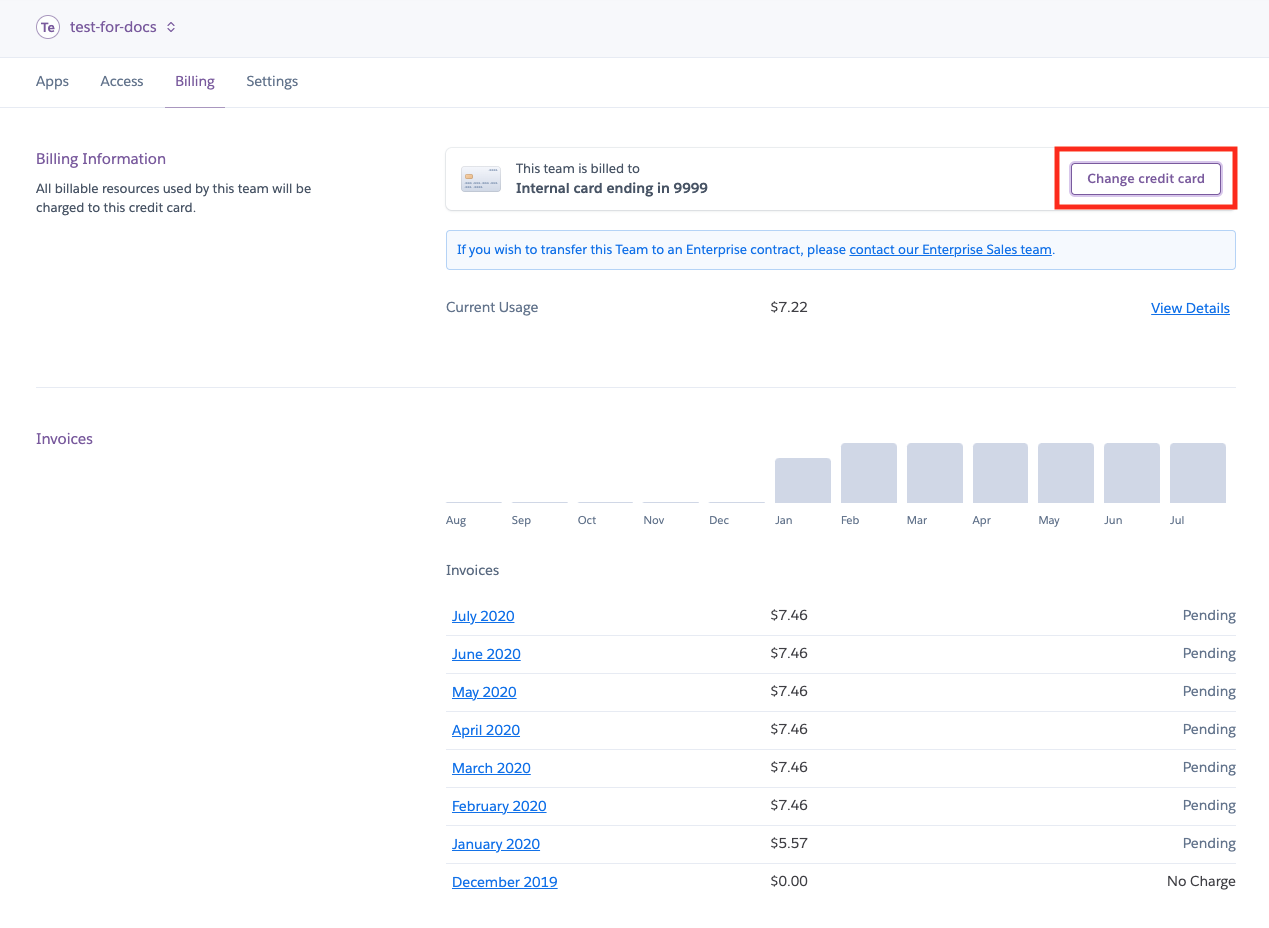View the December 2019 invoice
Screen dimensions: 1269x928
[x=505, y=882]
